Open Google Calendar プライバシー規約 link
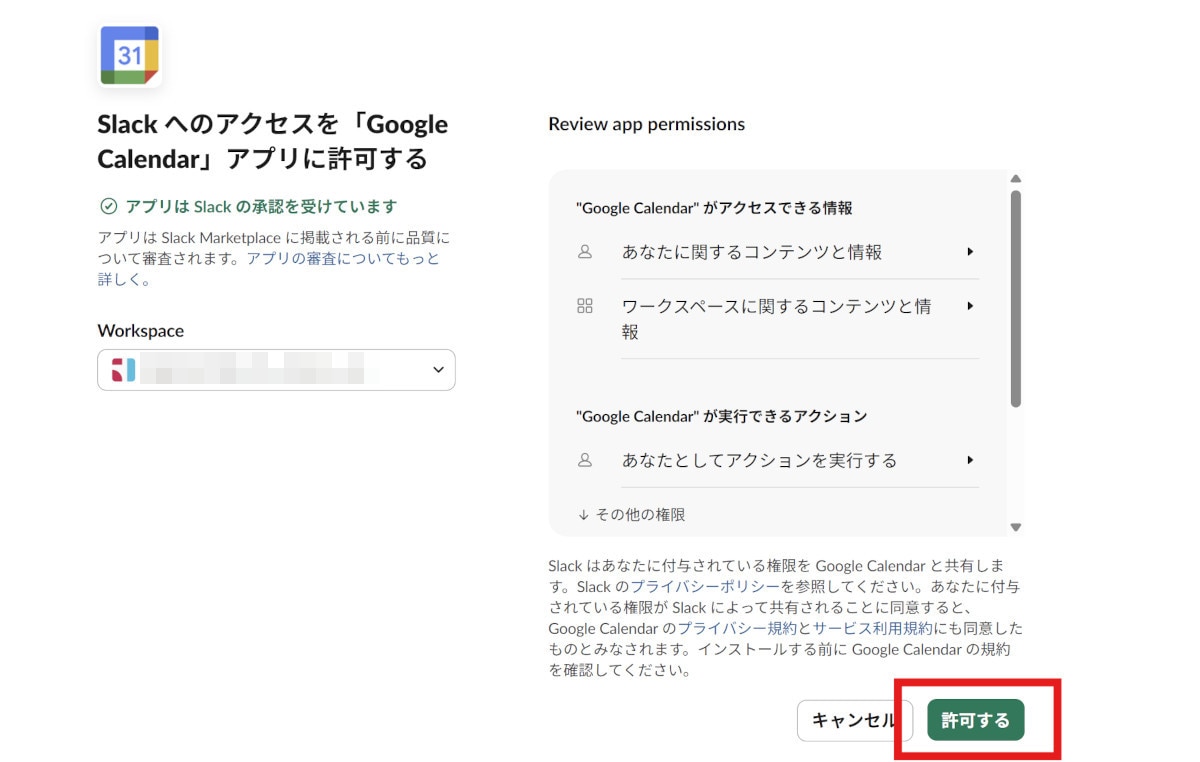Screen dimensions: 1200x762 pos(737,628)
